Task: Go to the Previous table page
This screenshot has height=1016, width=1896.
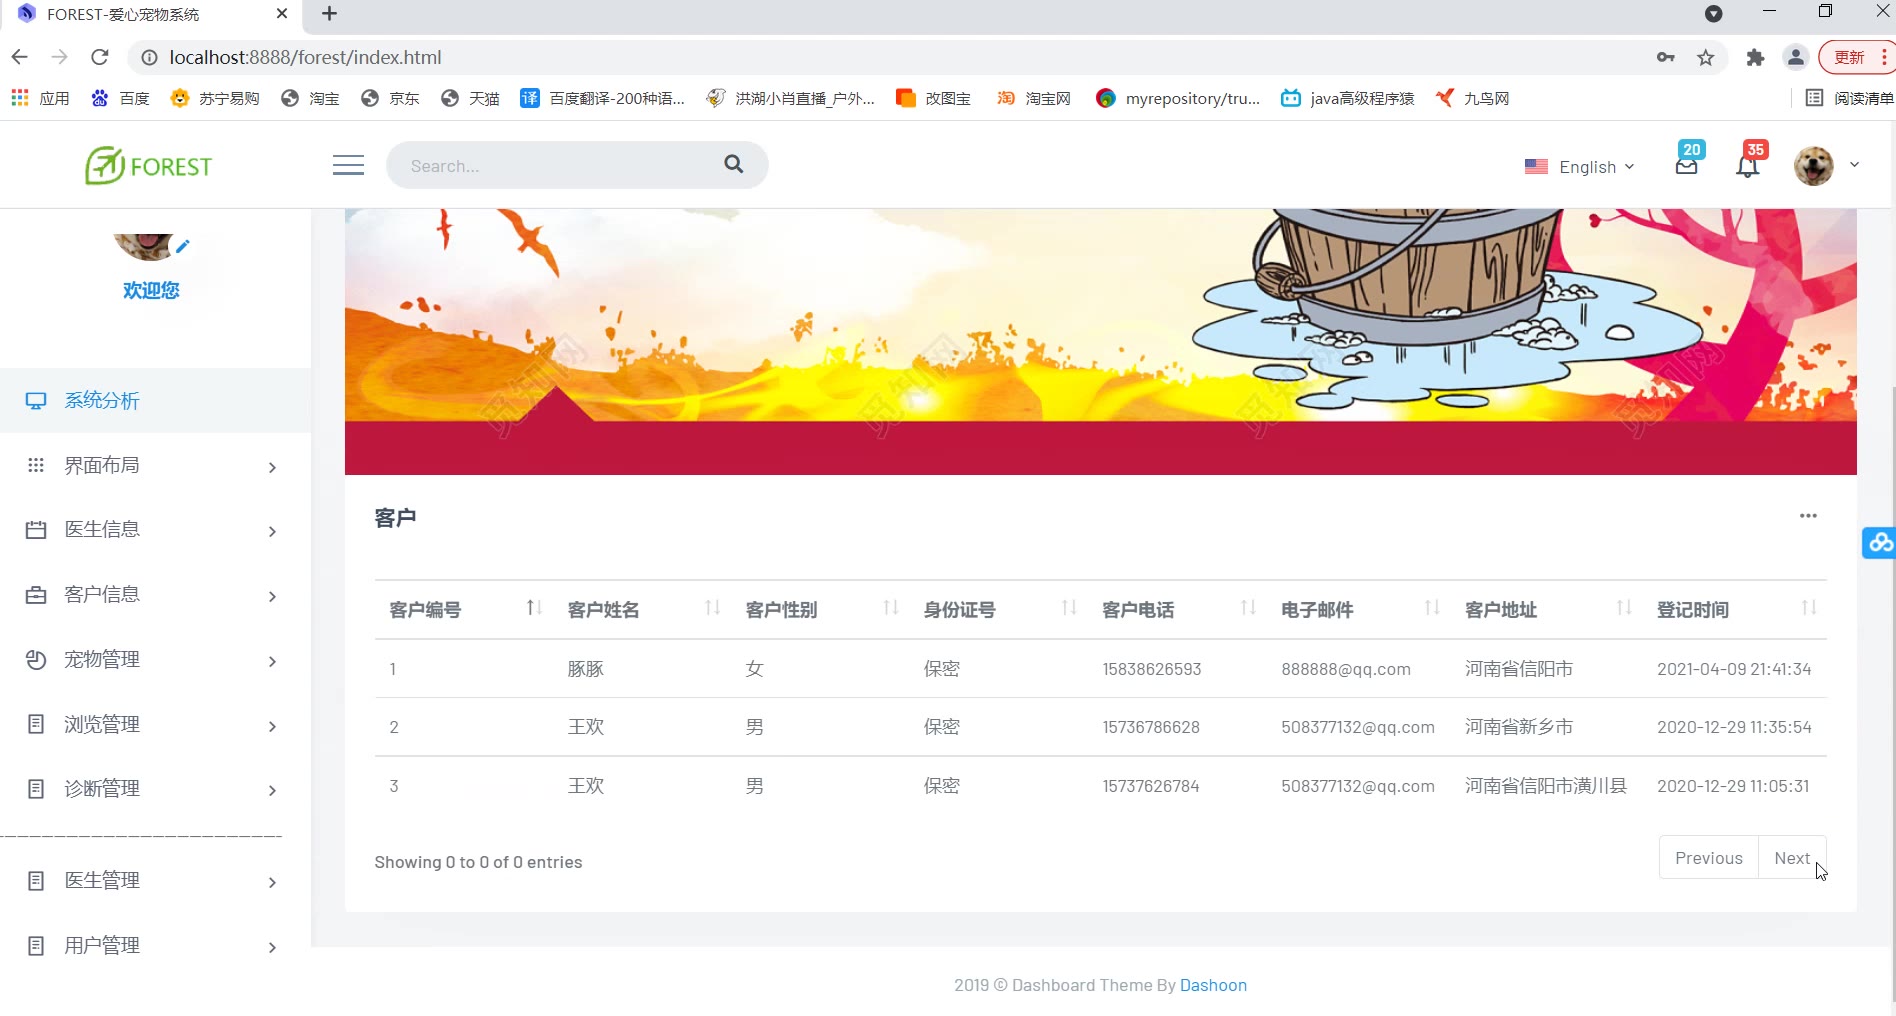Action: [x=1709, y=858]
